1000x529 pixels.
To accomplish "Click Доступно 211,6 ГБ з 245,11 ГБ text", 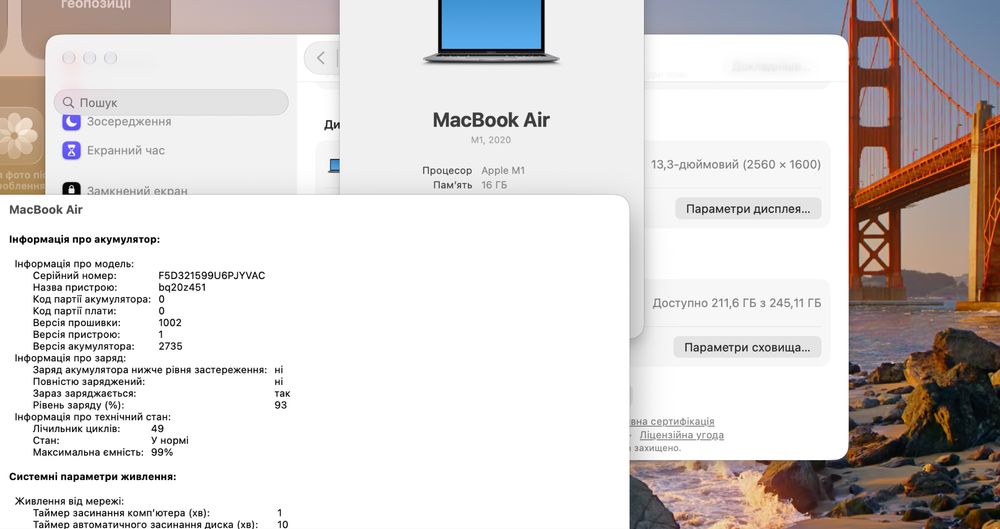I will pos(737,303).
